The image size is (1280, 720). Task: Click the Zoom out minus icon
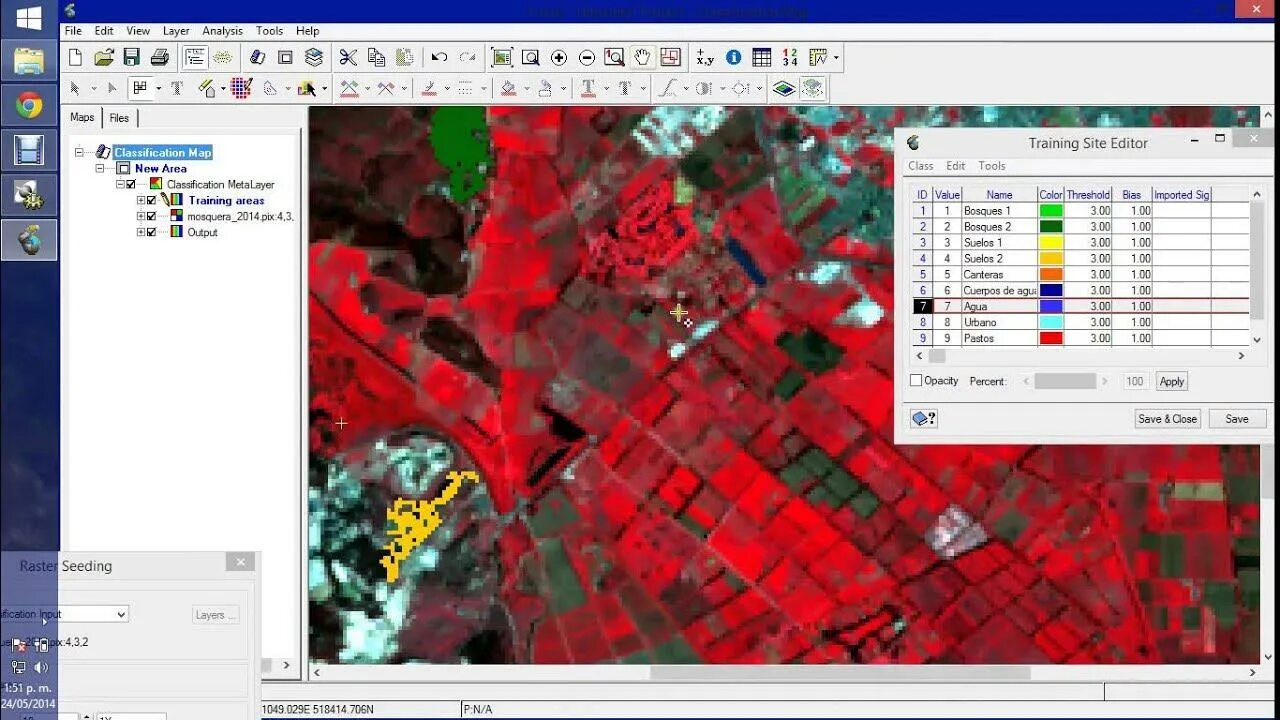tap(586, 58)
